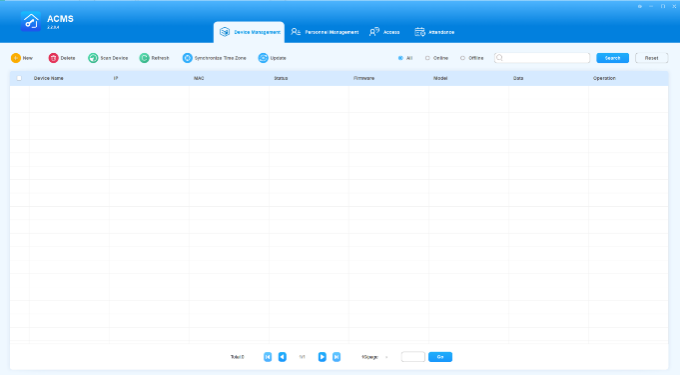Image resolution: width=680 pixels, height=375 pixels.
Task: Click the green Refresh icon
Action: 144,58
